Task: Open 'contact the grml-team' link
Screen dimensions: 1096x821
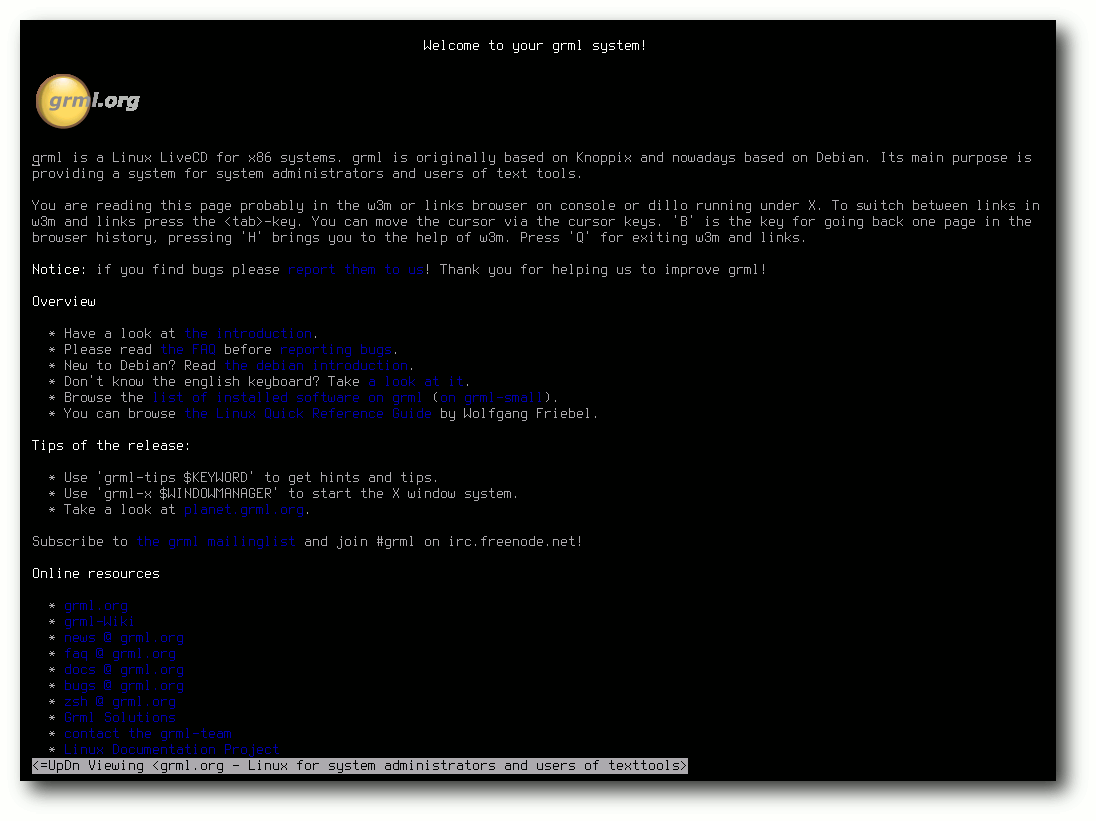Action: pyautogui.click(x=147, y=734)
